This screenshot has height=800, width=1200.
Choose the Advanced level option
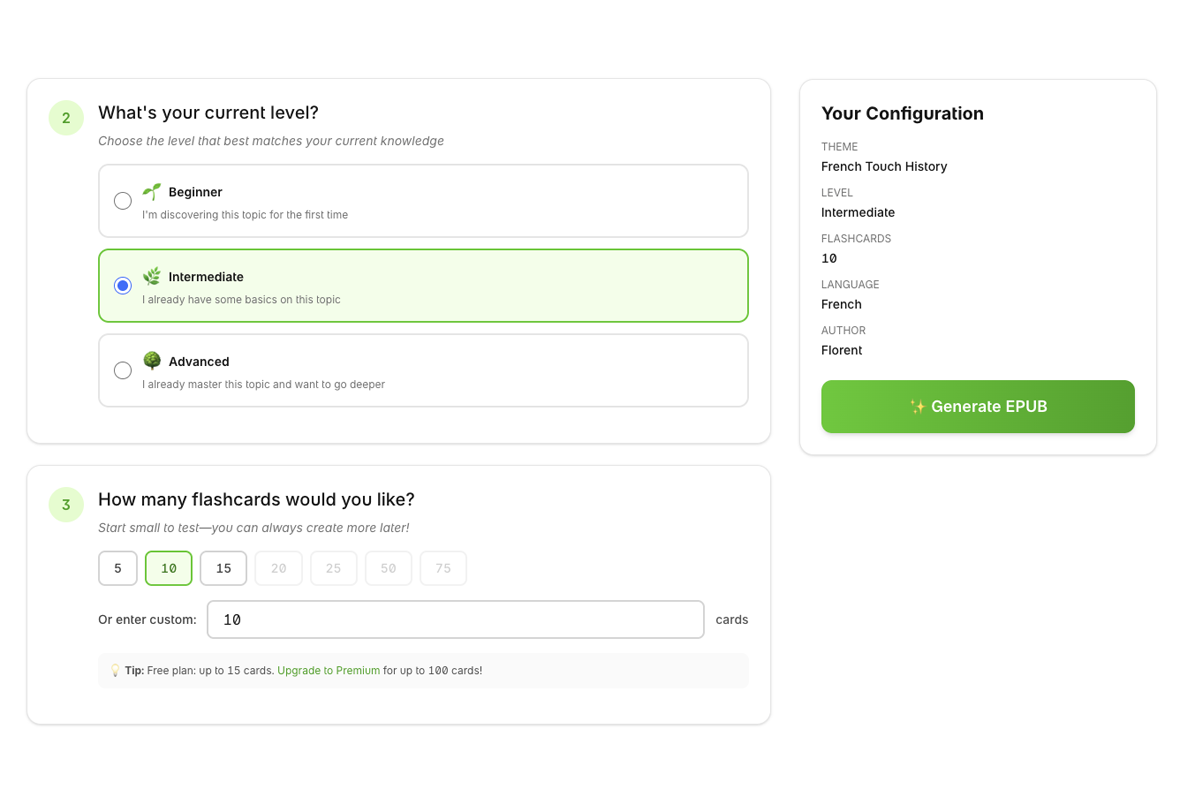[122, 369]
